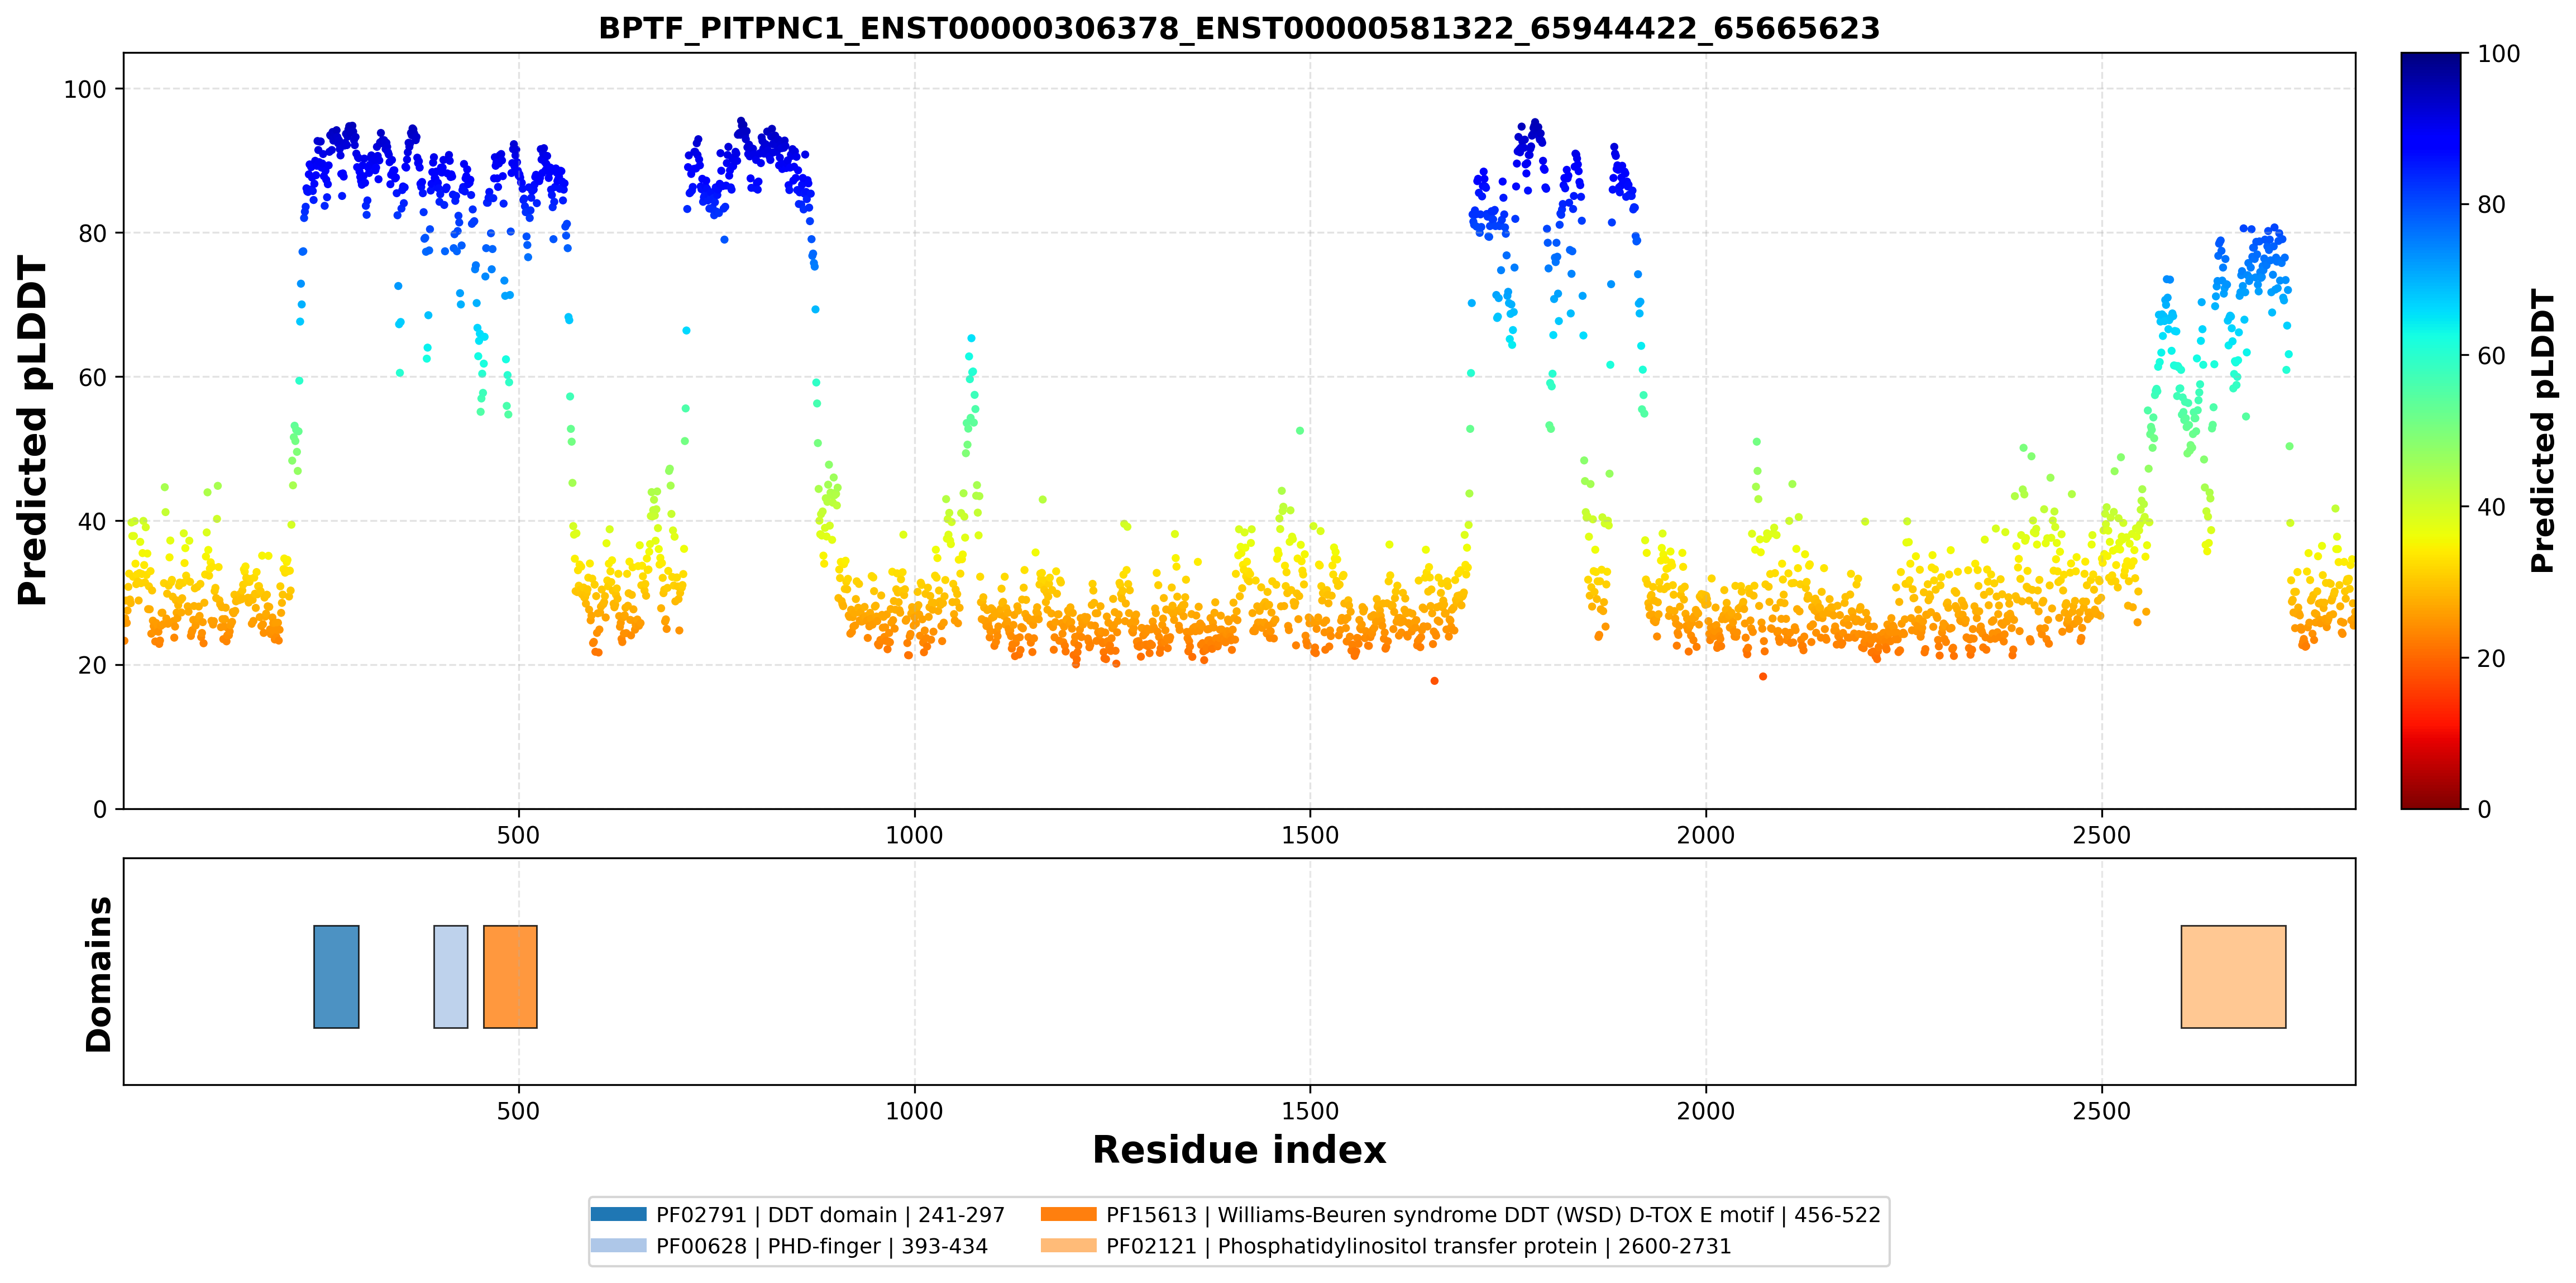Screen dimensions: 2576x1283
Task: Click the blue DDT domain rectangle
Action: pos(336,976)
